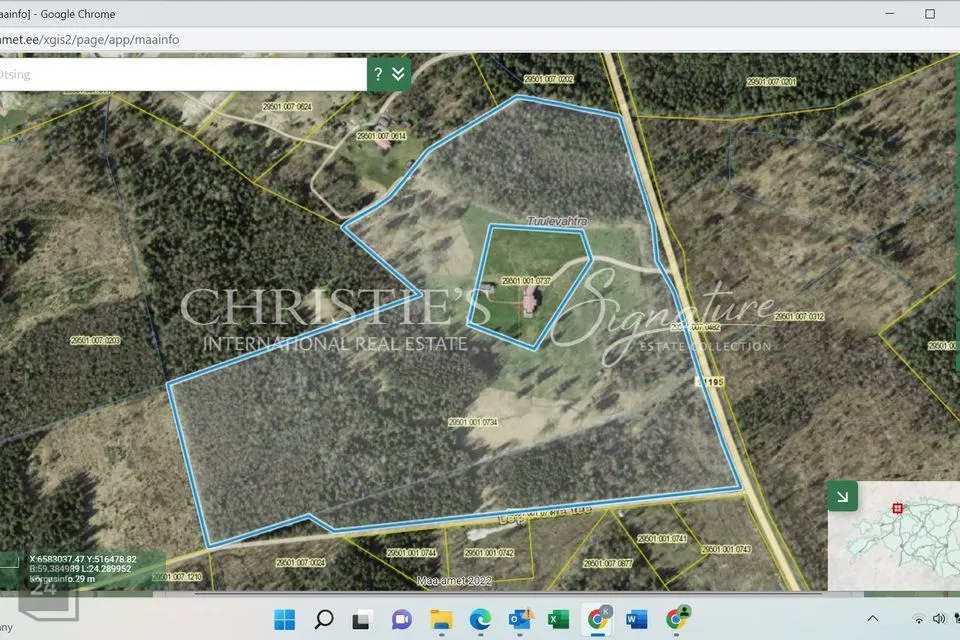Open Outlook from the taskbar

pyautogui.click(x=520, y=619)
